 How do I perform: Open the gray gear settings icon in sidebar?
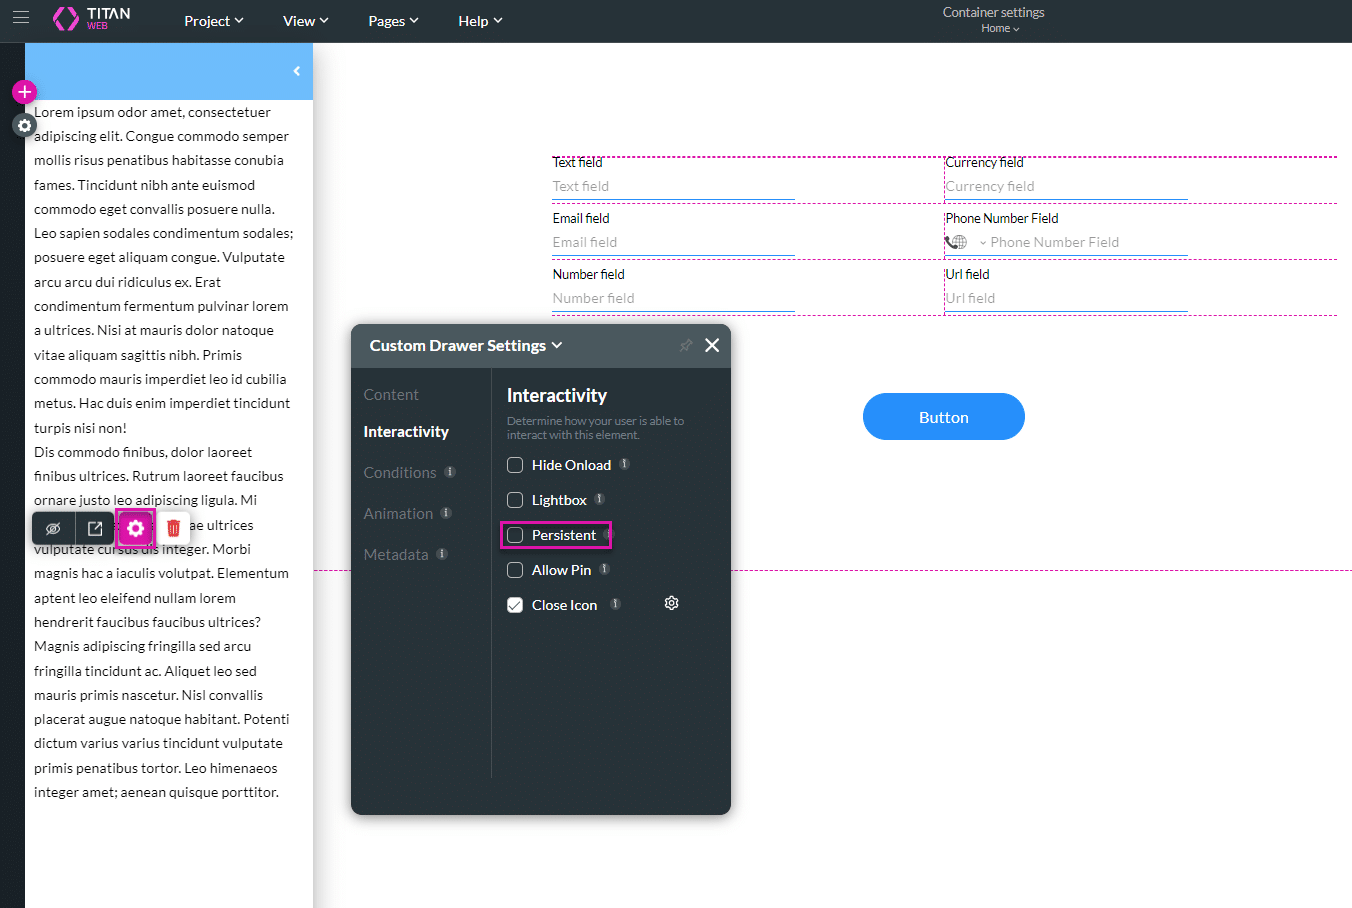(25, 126)
